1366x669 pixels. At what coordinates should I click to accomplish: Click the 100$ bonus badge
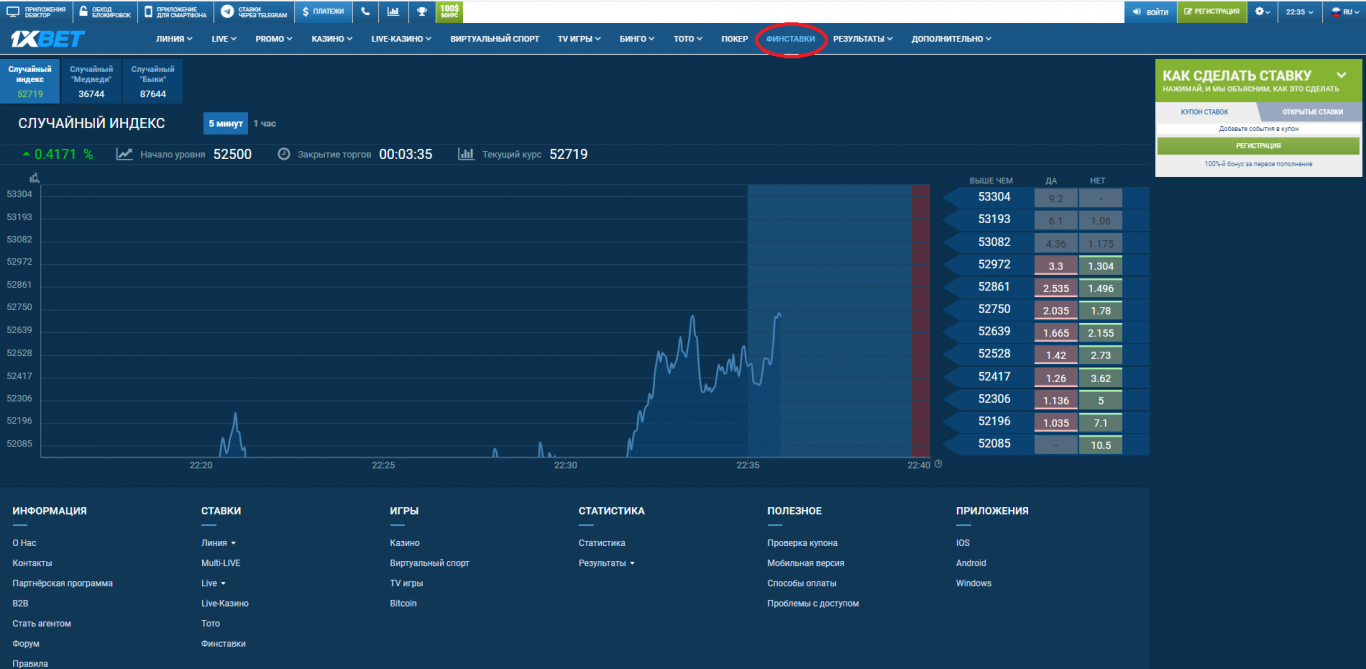(x=449, y=12)
